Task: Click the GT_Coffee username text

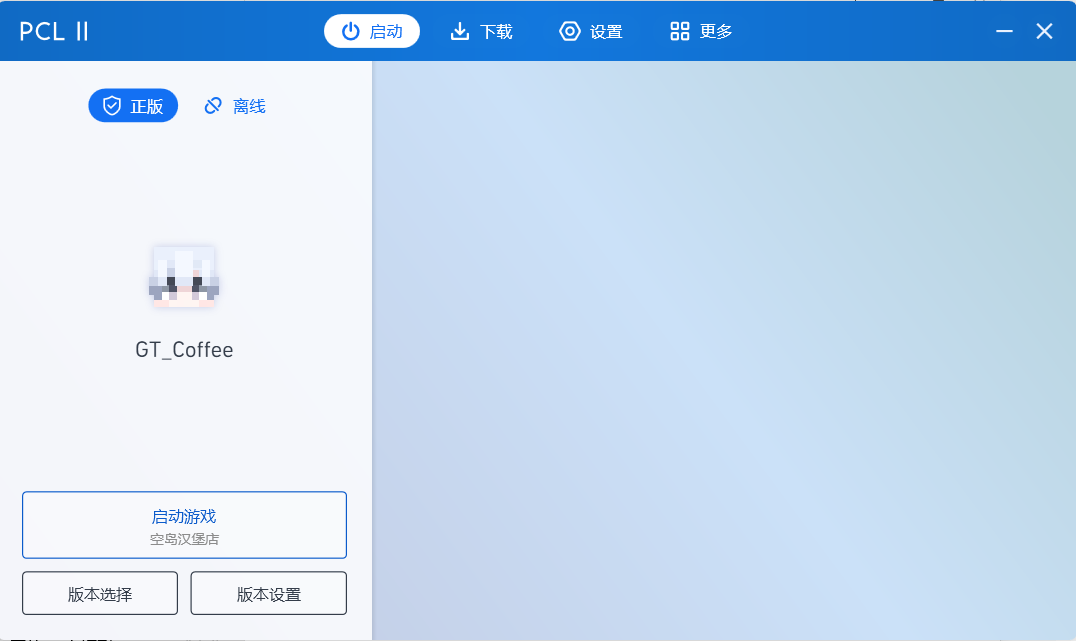Action: [184, 350]
